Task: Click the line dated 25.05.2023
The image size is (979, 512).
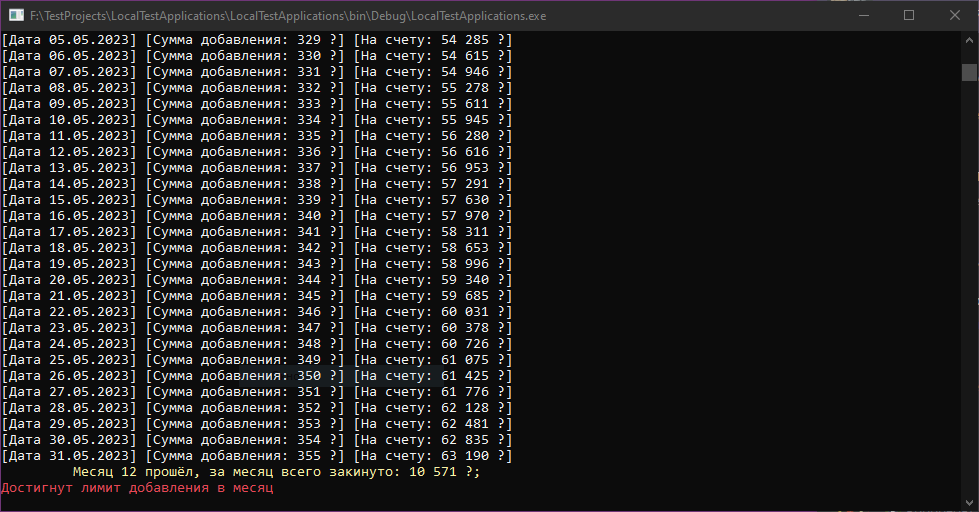Action: [257, 360]
